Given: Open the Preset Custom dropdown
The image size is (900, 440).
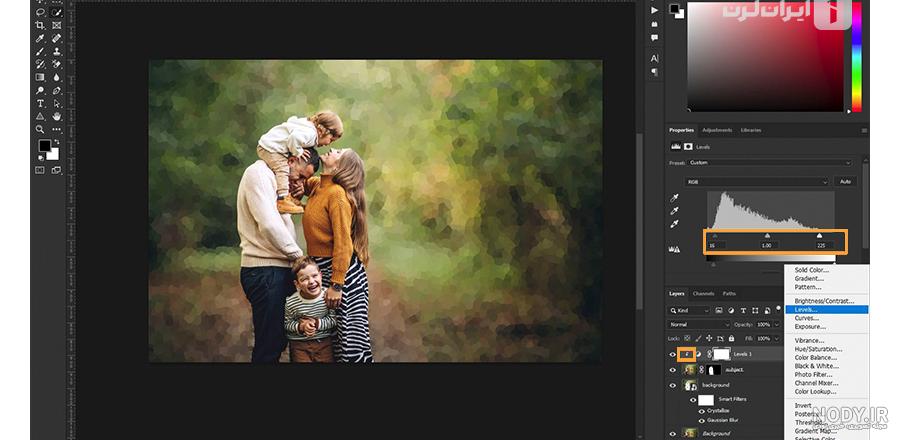Looking at the screenshot, I should pos(769,163).
